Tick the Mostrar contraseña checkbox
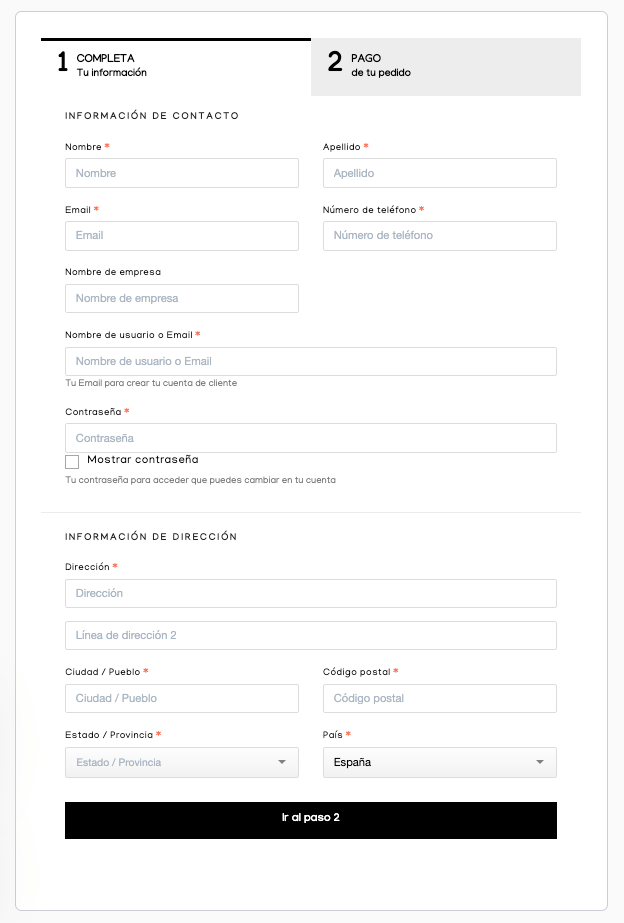 [72, 462]
